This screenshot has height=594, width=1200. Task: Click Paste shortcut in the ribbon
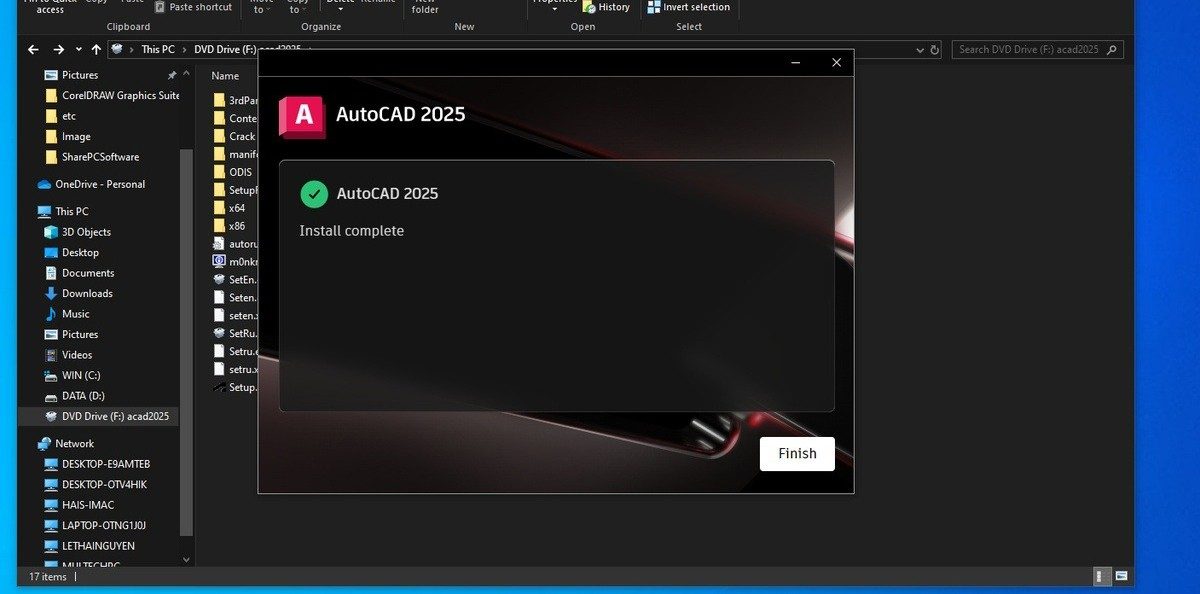tap(194, 6)
